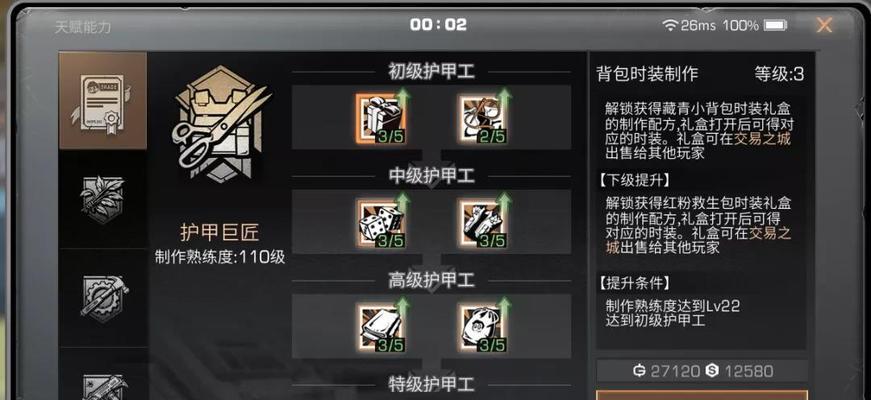871x400 pixels.
Task: Choose the second 中级护甲工 skill at 3/5
Action: (482, 223)
